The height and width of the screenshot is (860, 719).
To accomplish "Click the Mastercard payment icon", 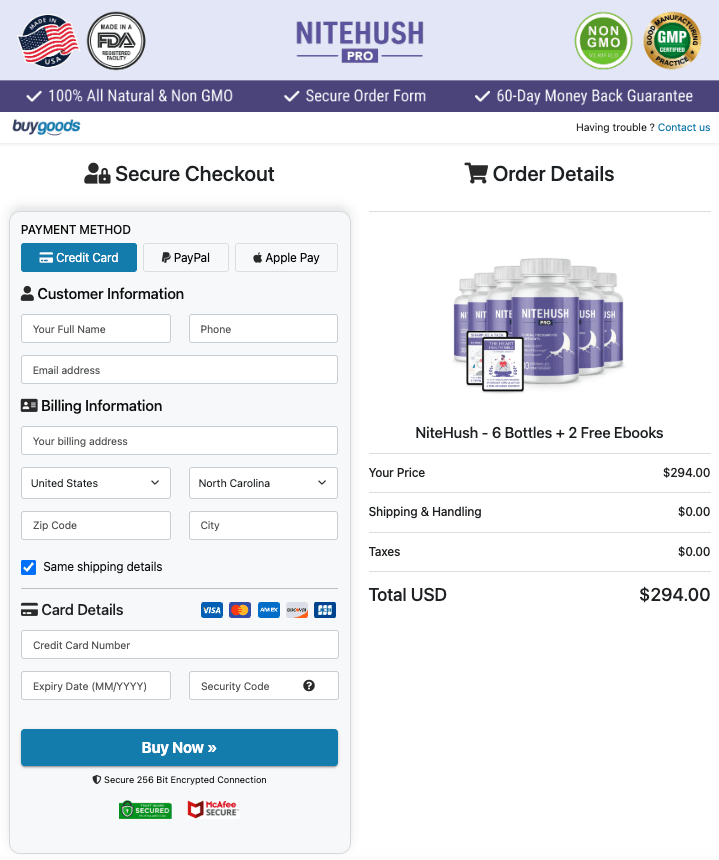I will (239, 609).
